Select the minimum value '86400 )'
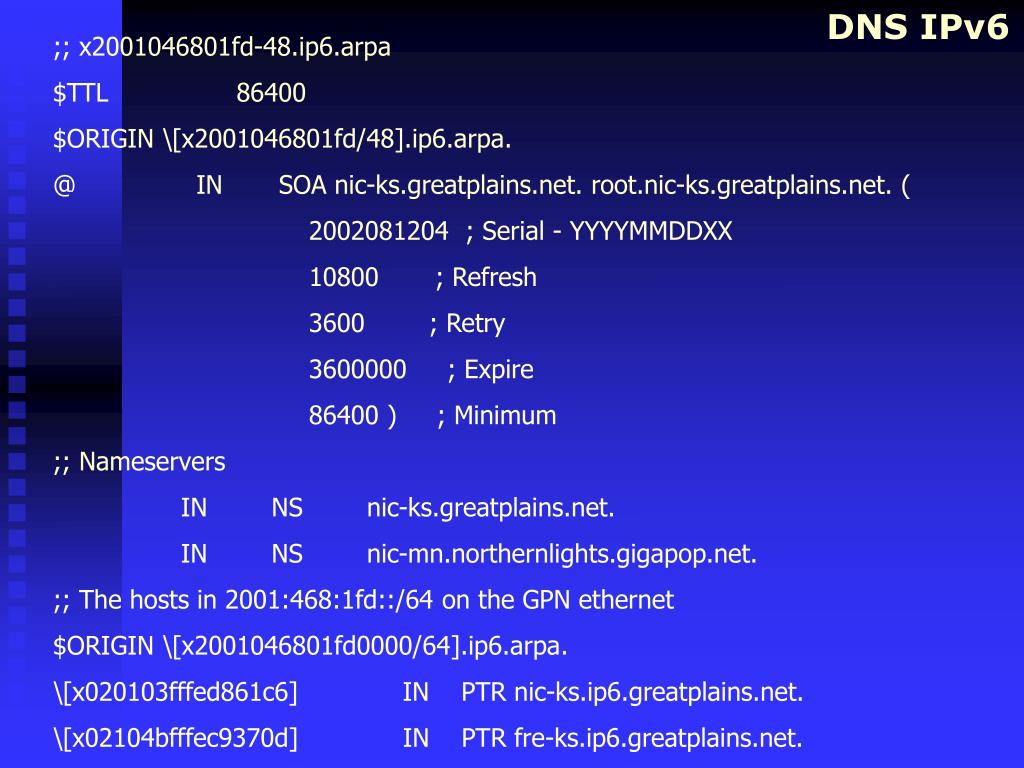 pos(353,416)
